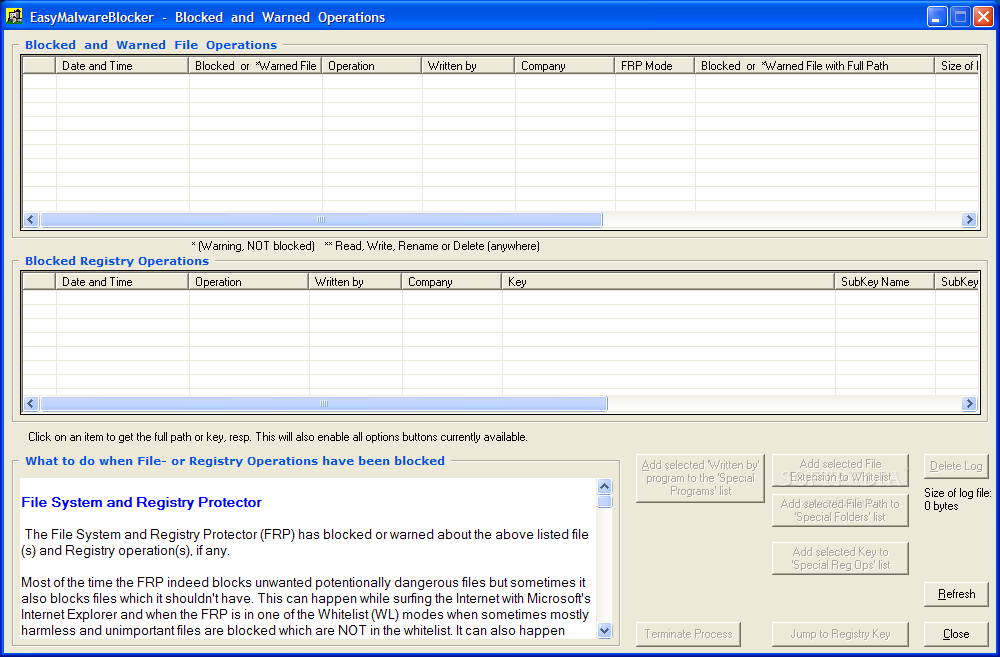Click the 'Operation' column header in file operations table
Image resolution: width=1000 pixels, height=657 pixels.
pyautogui.click(x=372, y=65)
